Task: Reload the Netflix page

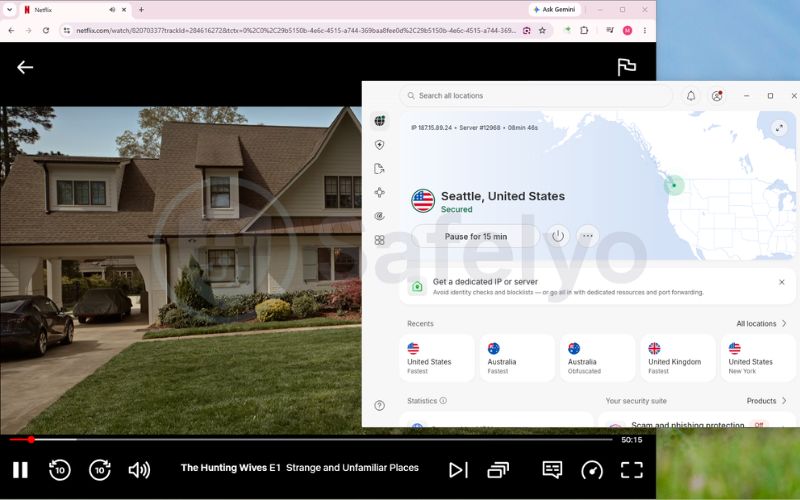Action: [x=46, y=31]
